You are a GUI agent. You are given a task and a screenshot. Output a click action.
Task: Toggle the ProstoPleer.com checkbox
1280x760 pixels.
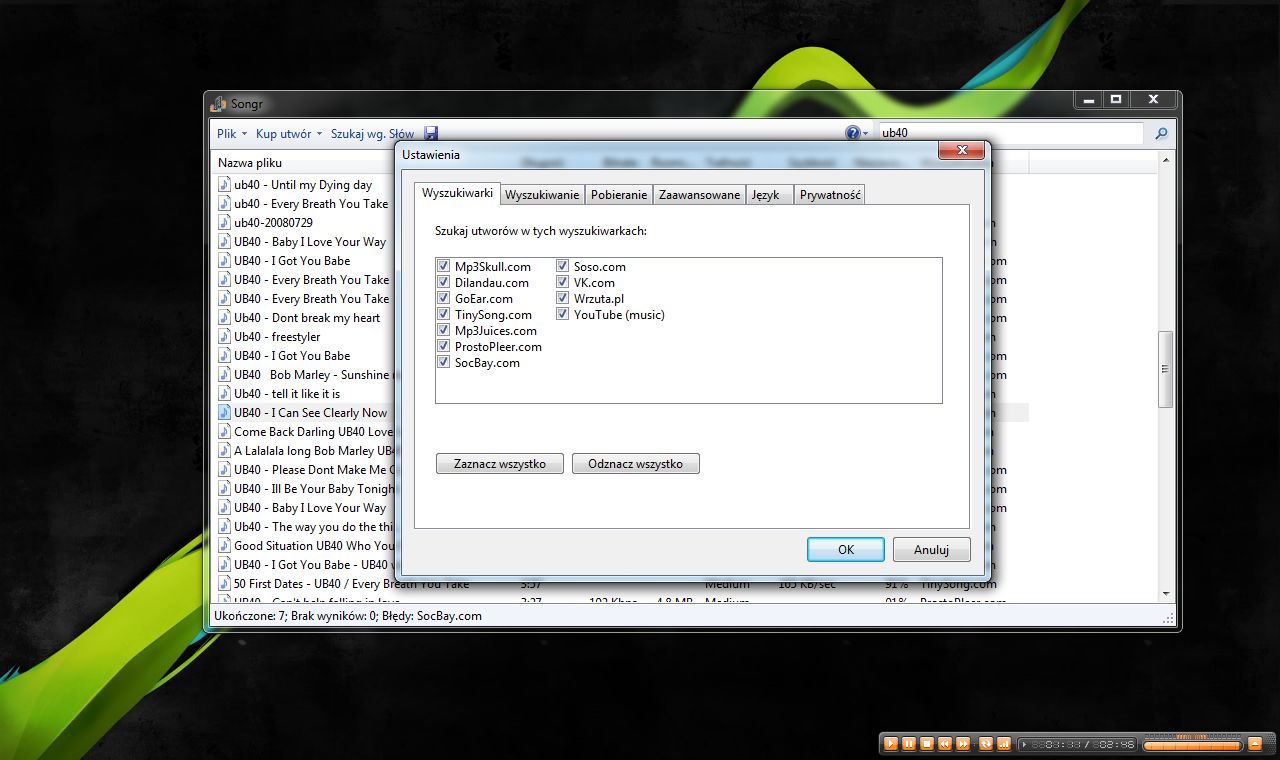coord(443,347)
